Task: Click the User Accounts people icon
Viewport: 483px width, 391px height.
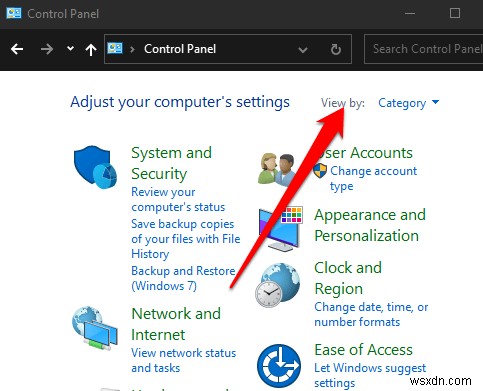Action: (x=276, y=169)
